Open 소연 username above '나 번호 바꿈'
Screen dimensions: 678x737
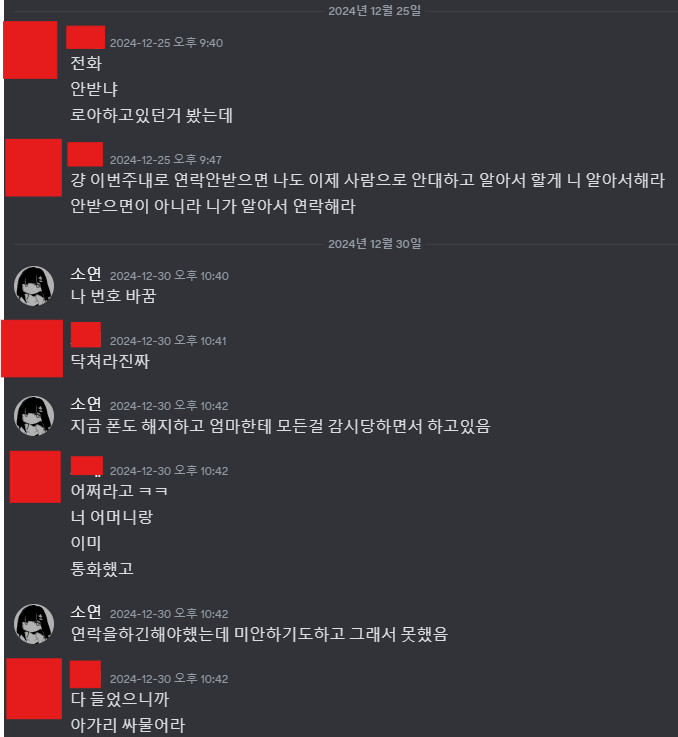tap(86, 274)
